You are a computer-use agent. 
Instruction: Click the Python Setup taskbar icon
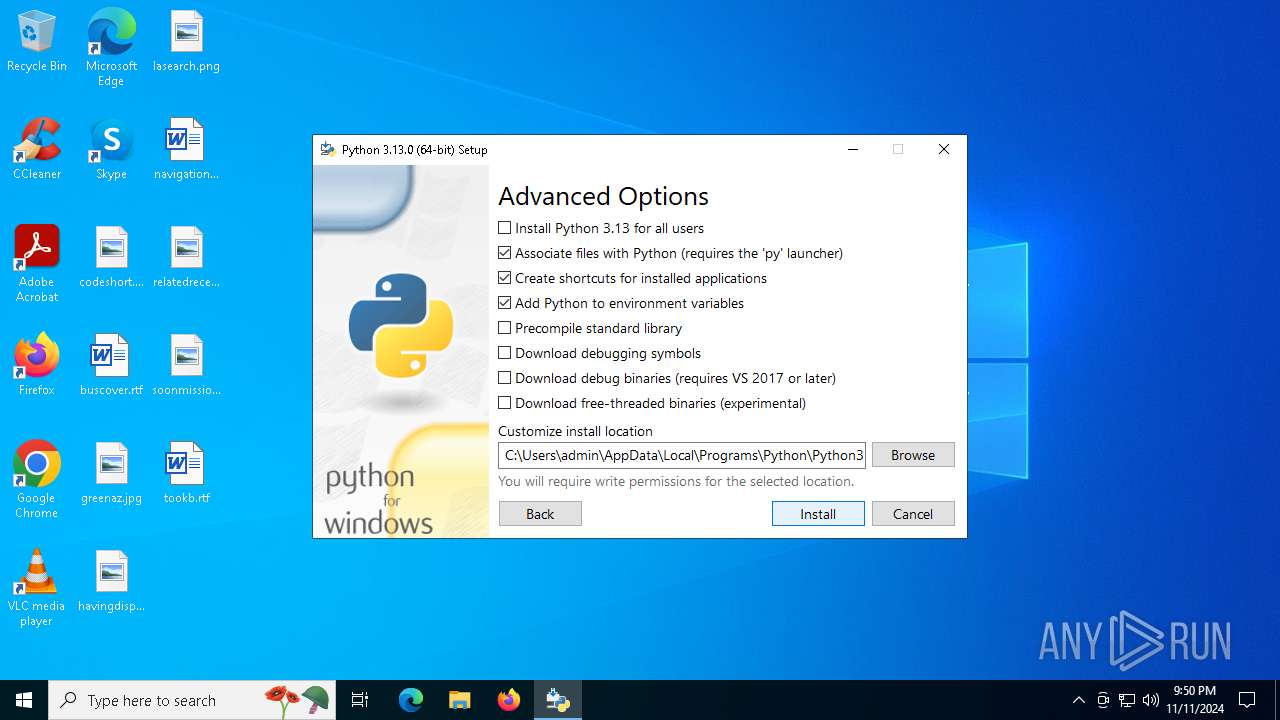click(557, 700)
